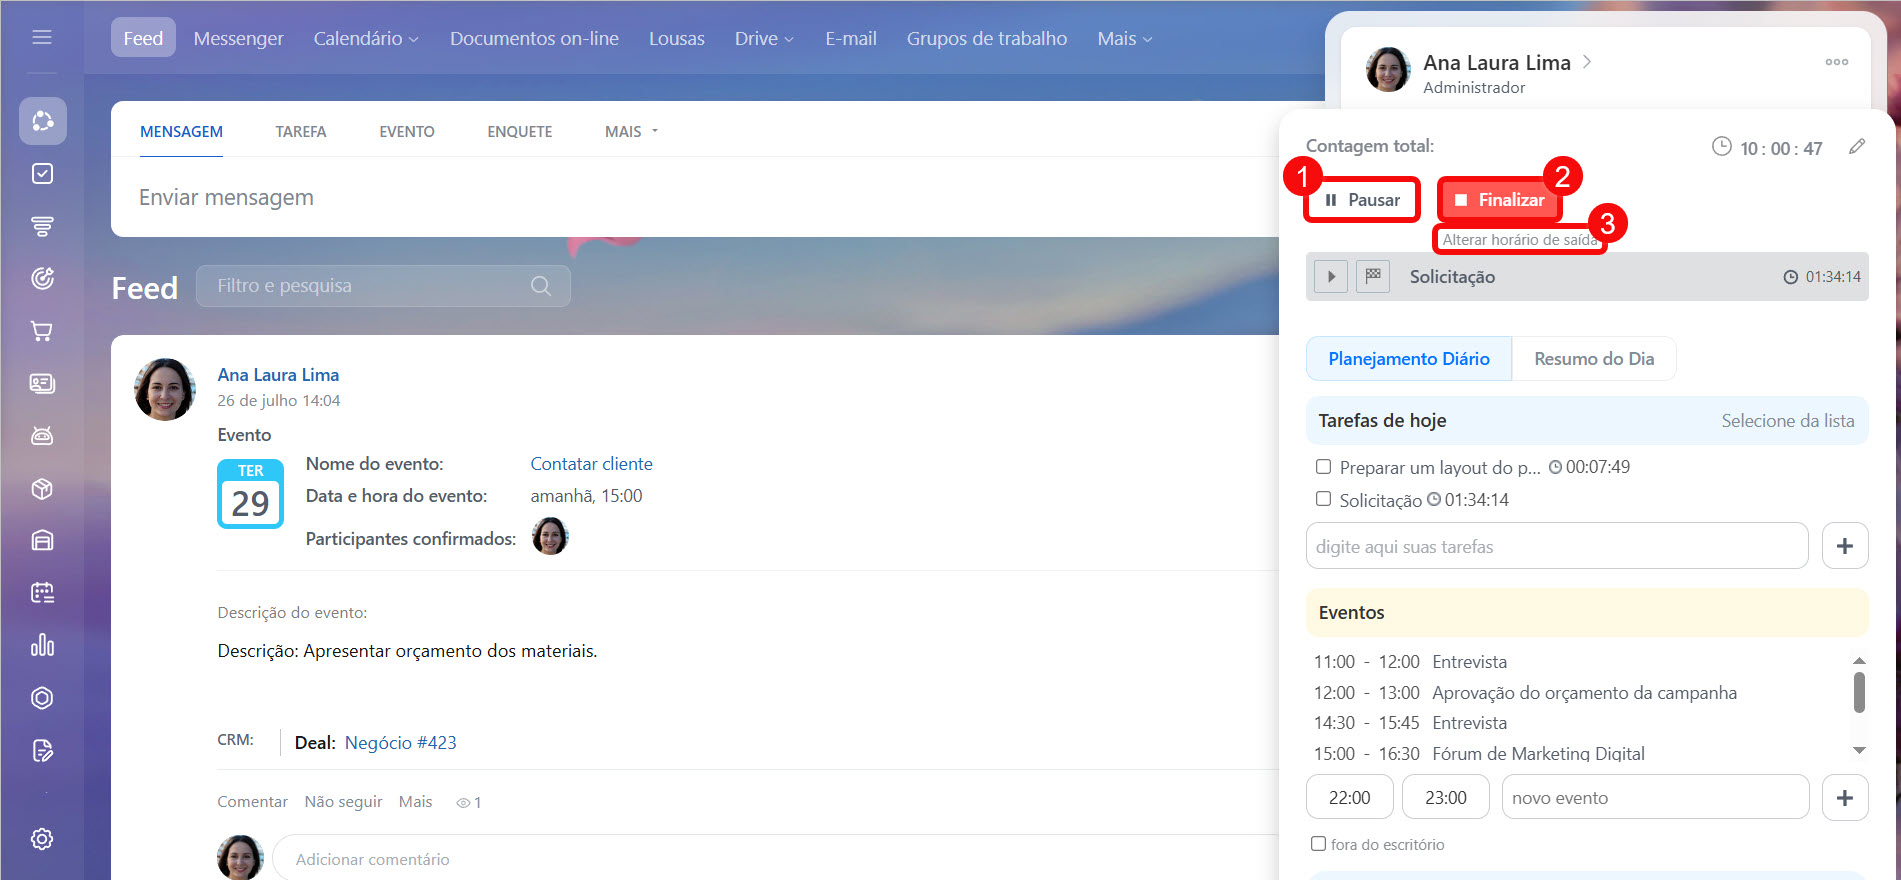Click the digite aqui suas tarefas field
This screenshot has height=880, width=1901.
(x=1557, y=546)
